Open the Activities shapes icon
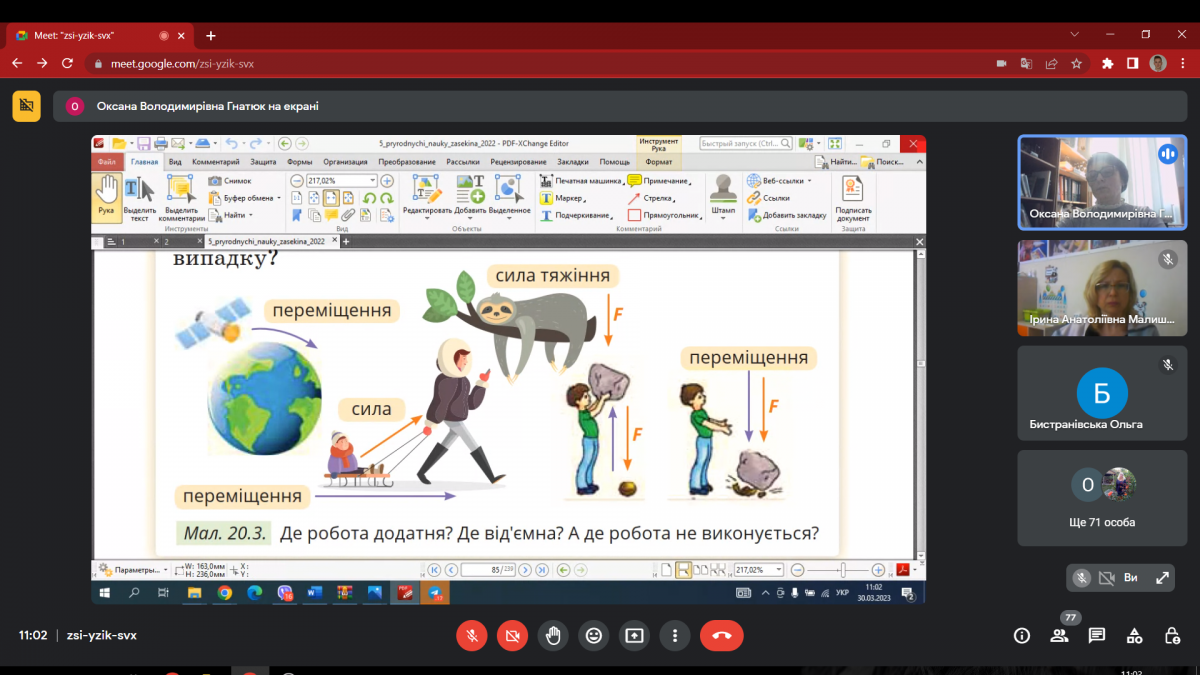Image resolution: width=1200 pixels, height=675 pixels. coord(1135,636)
